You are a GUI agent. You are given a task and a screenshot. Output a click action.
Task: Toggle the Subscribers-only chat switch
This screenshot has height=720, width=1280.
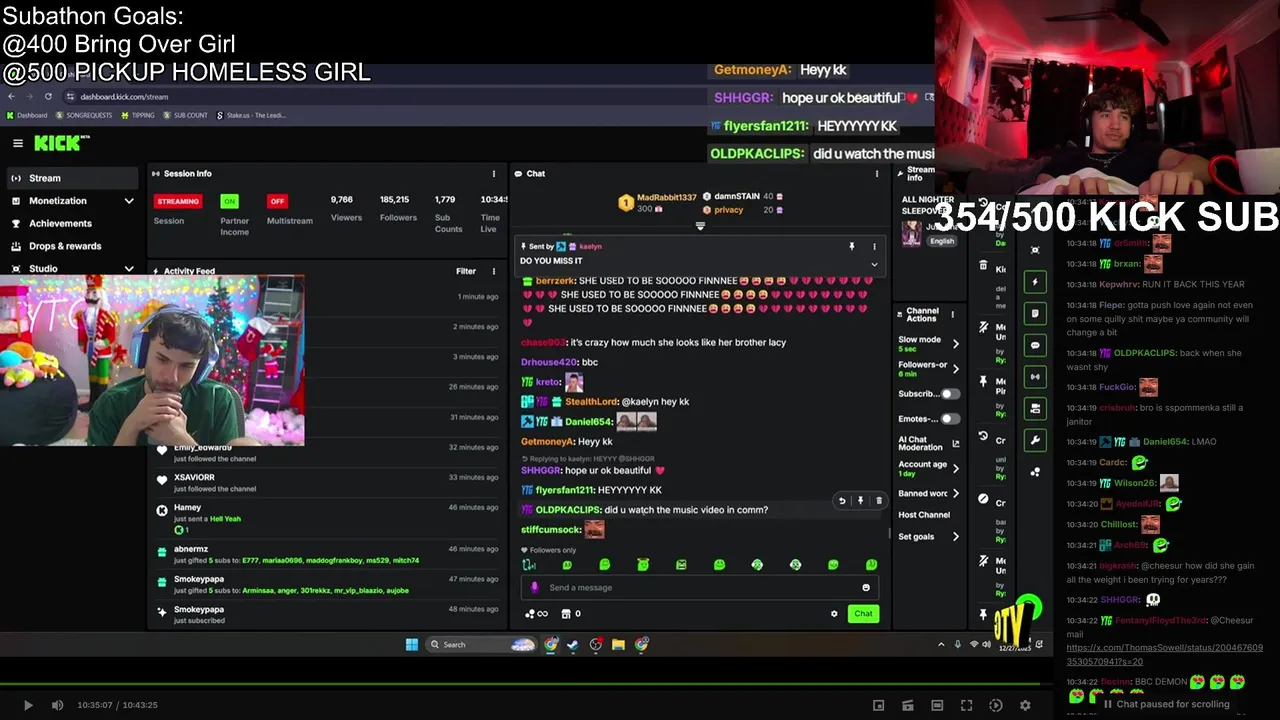click(949, 394)
